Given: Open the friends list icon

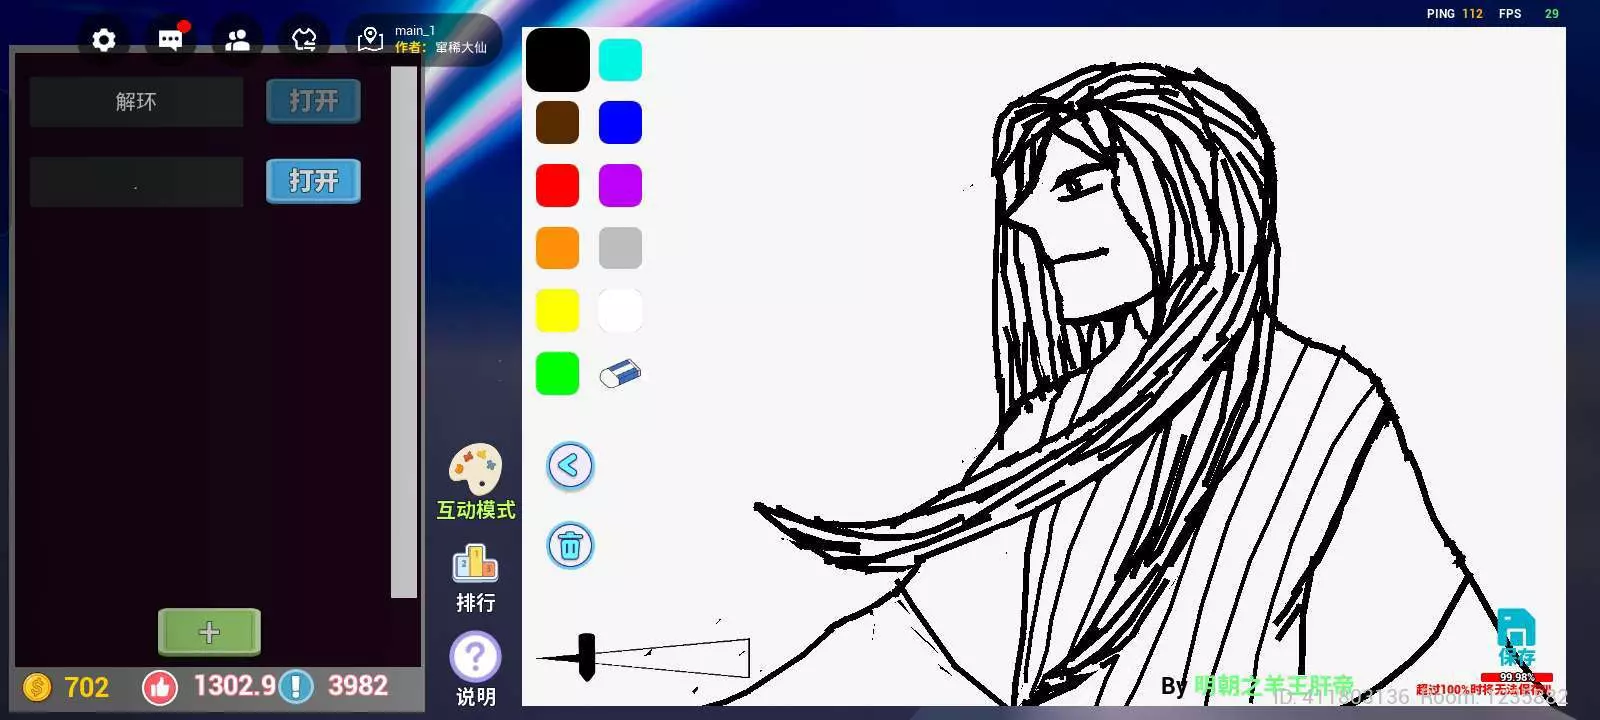Looking at the screenshot, I should 238,40.
